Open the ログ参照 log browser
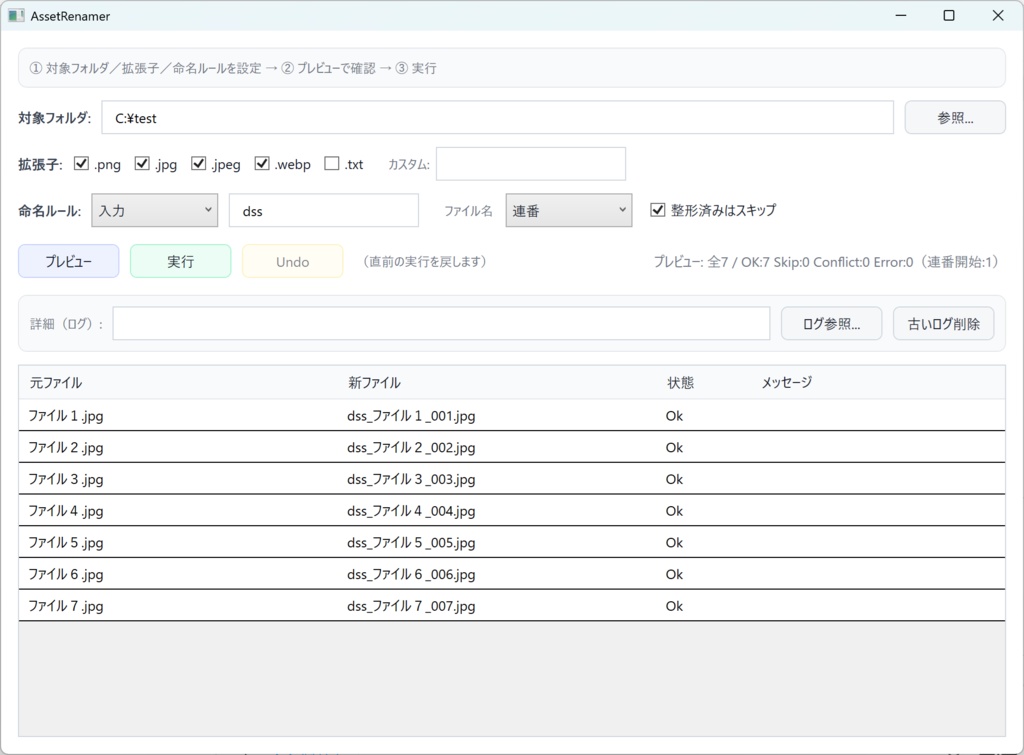 831,323
